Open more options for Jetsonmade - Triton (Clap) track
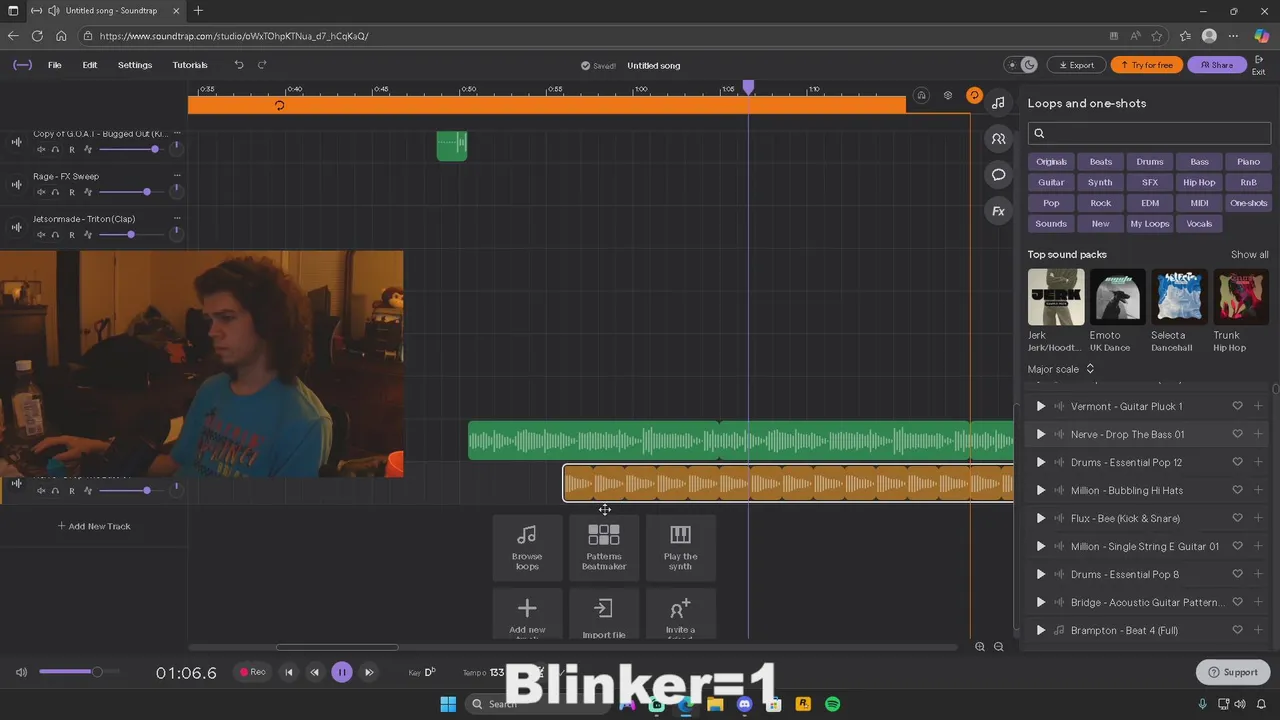The image size is (1280, 720). 178,218
